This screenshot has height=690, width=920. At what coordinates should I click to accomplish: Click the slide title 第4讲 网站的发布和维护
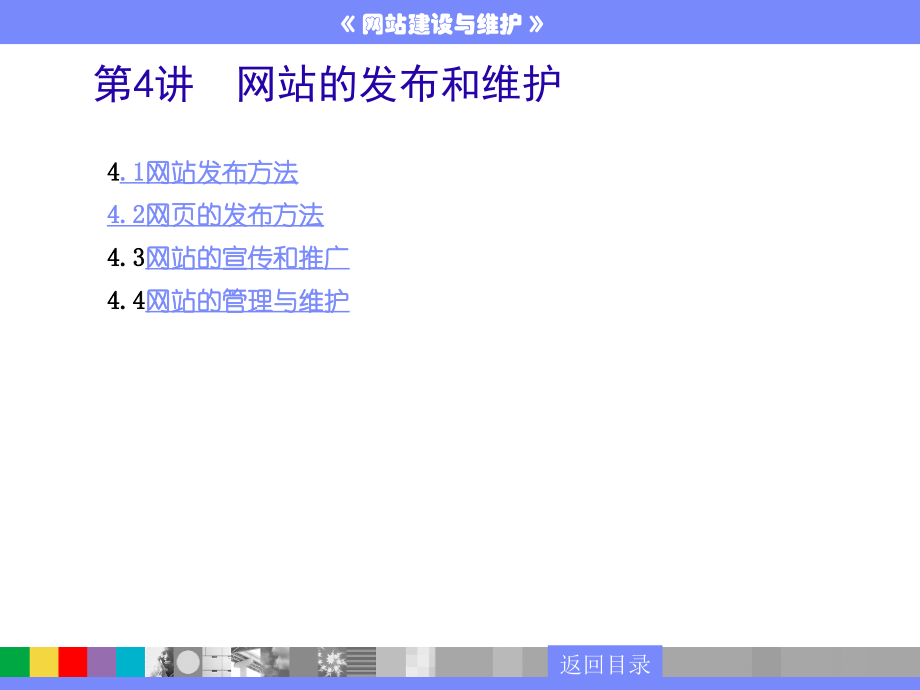[328, 85]
